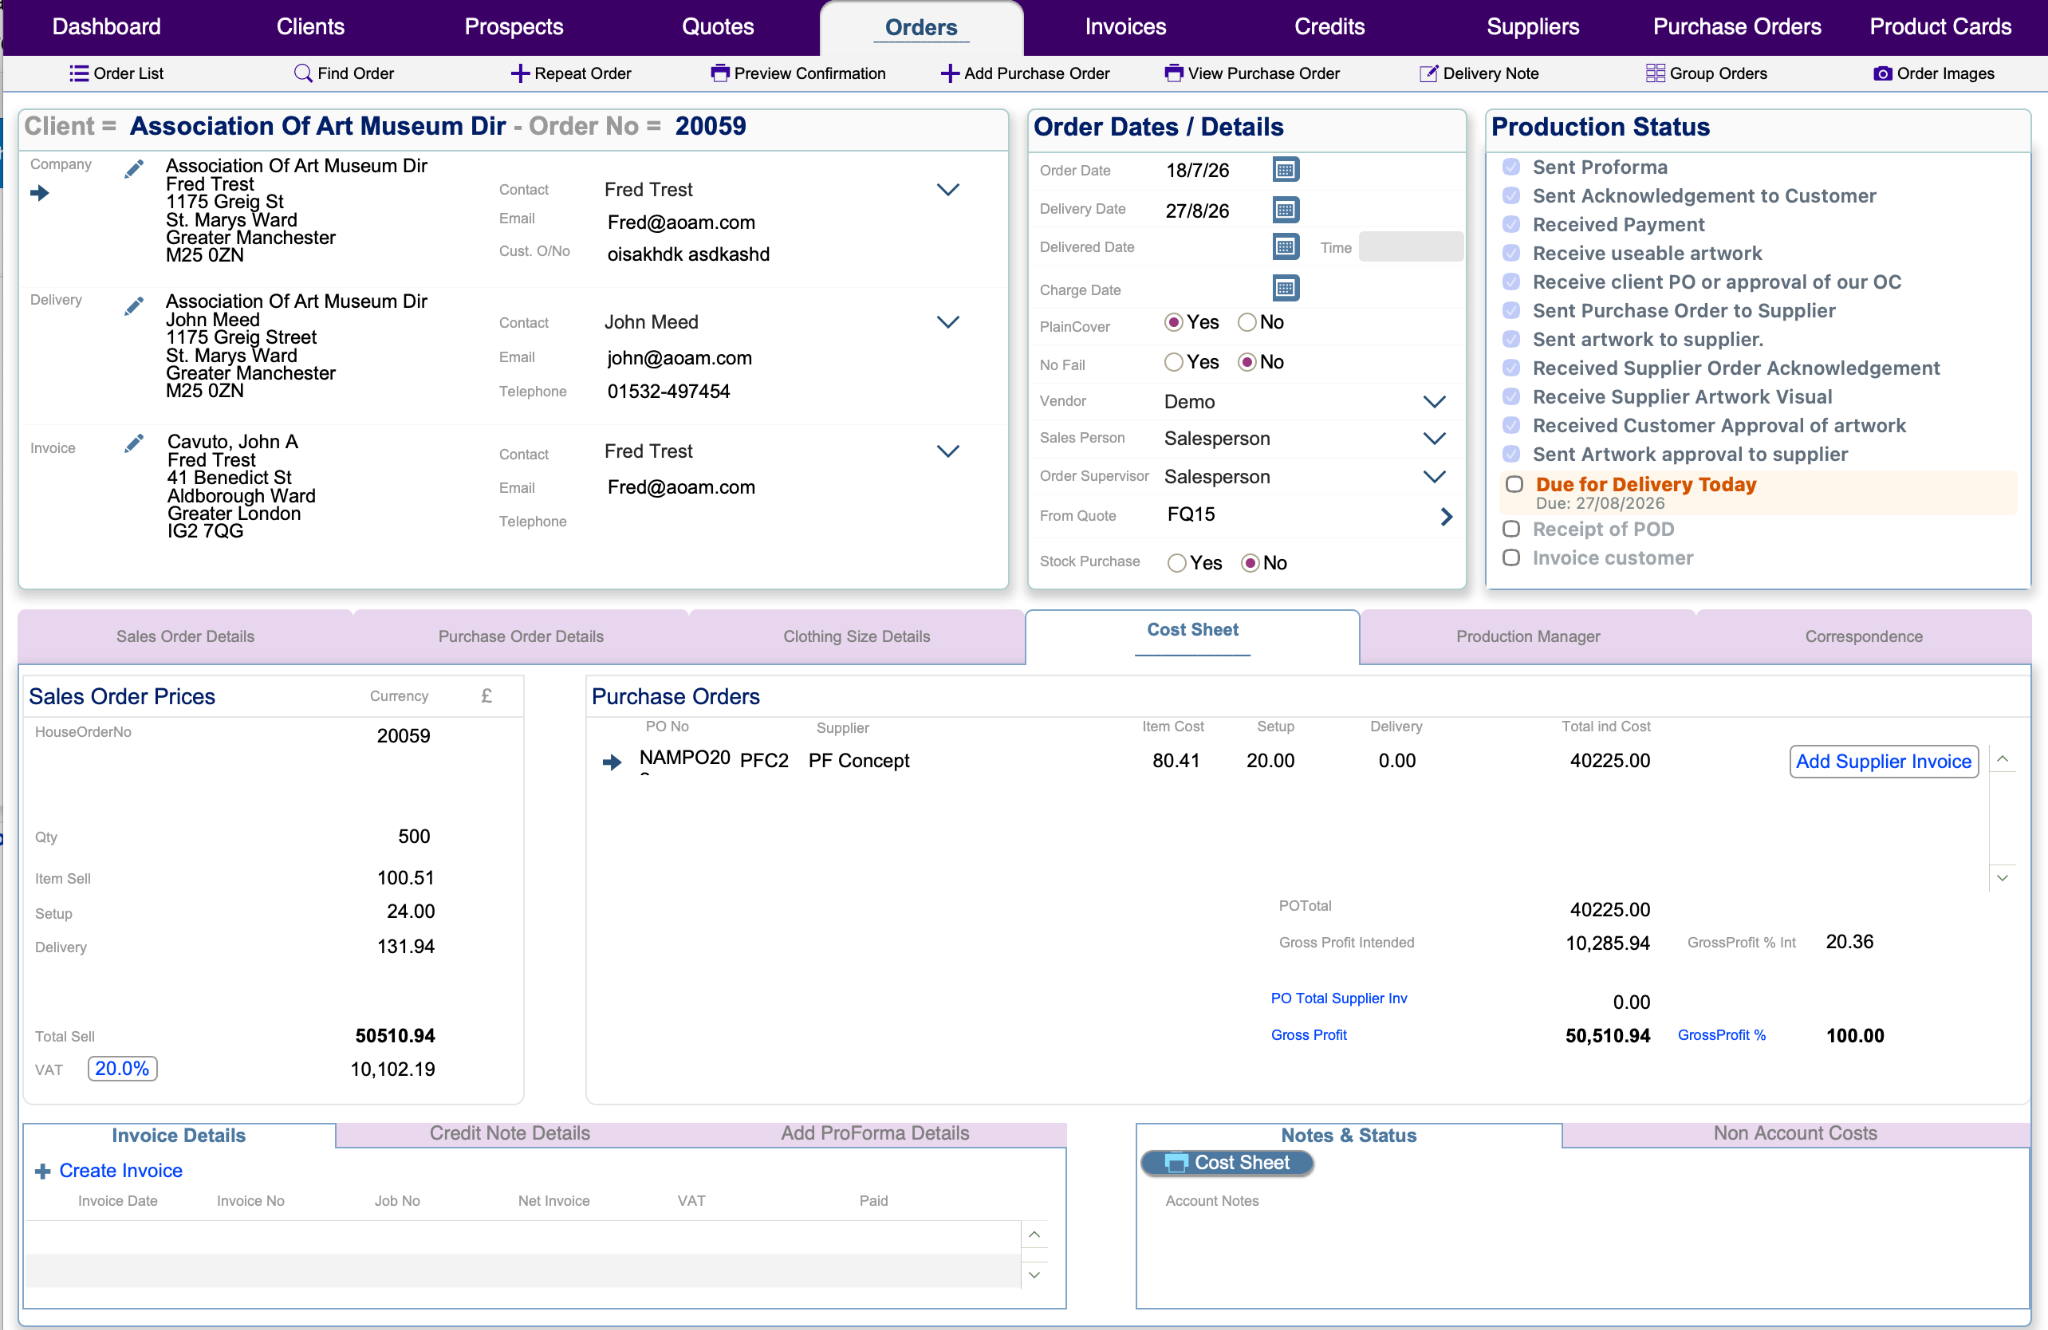The width and height of the screenshot is (2048, 1330).
Task: Click the Delivered Time input field
Action: (1410, 247)
